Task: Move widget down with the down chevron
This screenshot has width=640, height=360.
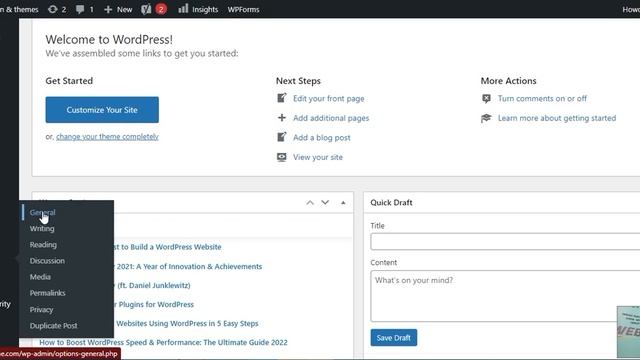Action: tap(325, 202)
